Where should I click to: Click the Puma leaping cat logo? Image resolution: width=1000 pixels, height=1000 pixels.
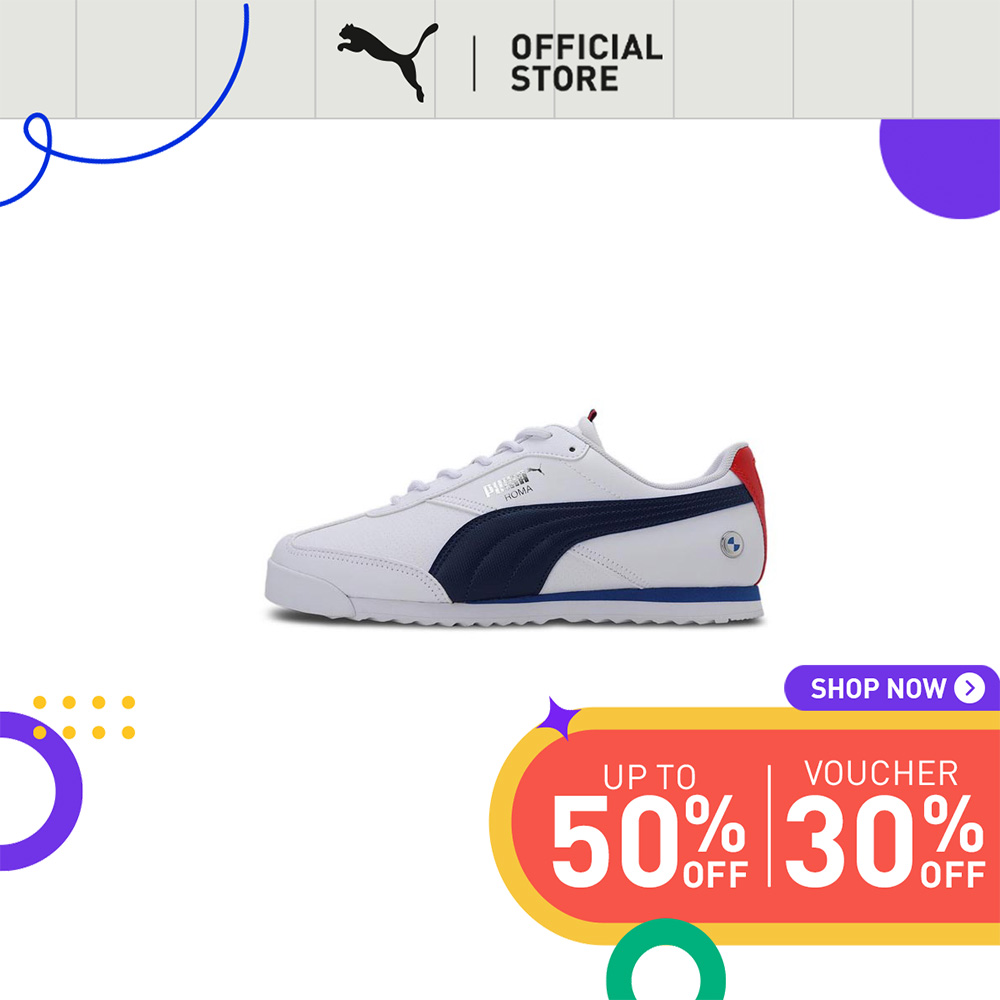point(388,62)
